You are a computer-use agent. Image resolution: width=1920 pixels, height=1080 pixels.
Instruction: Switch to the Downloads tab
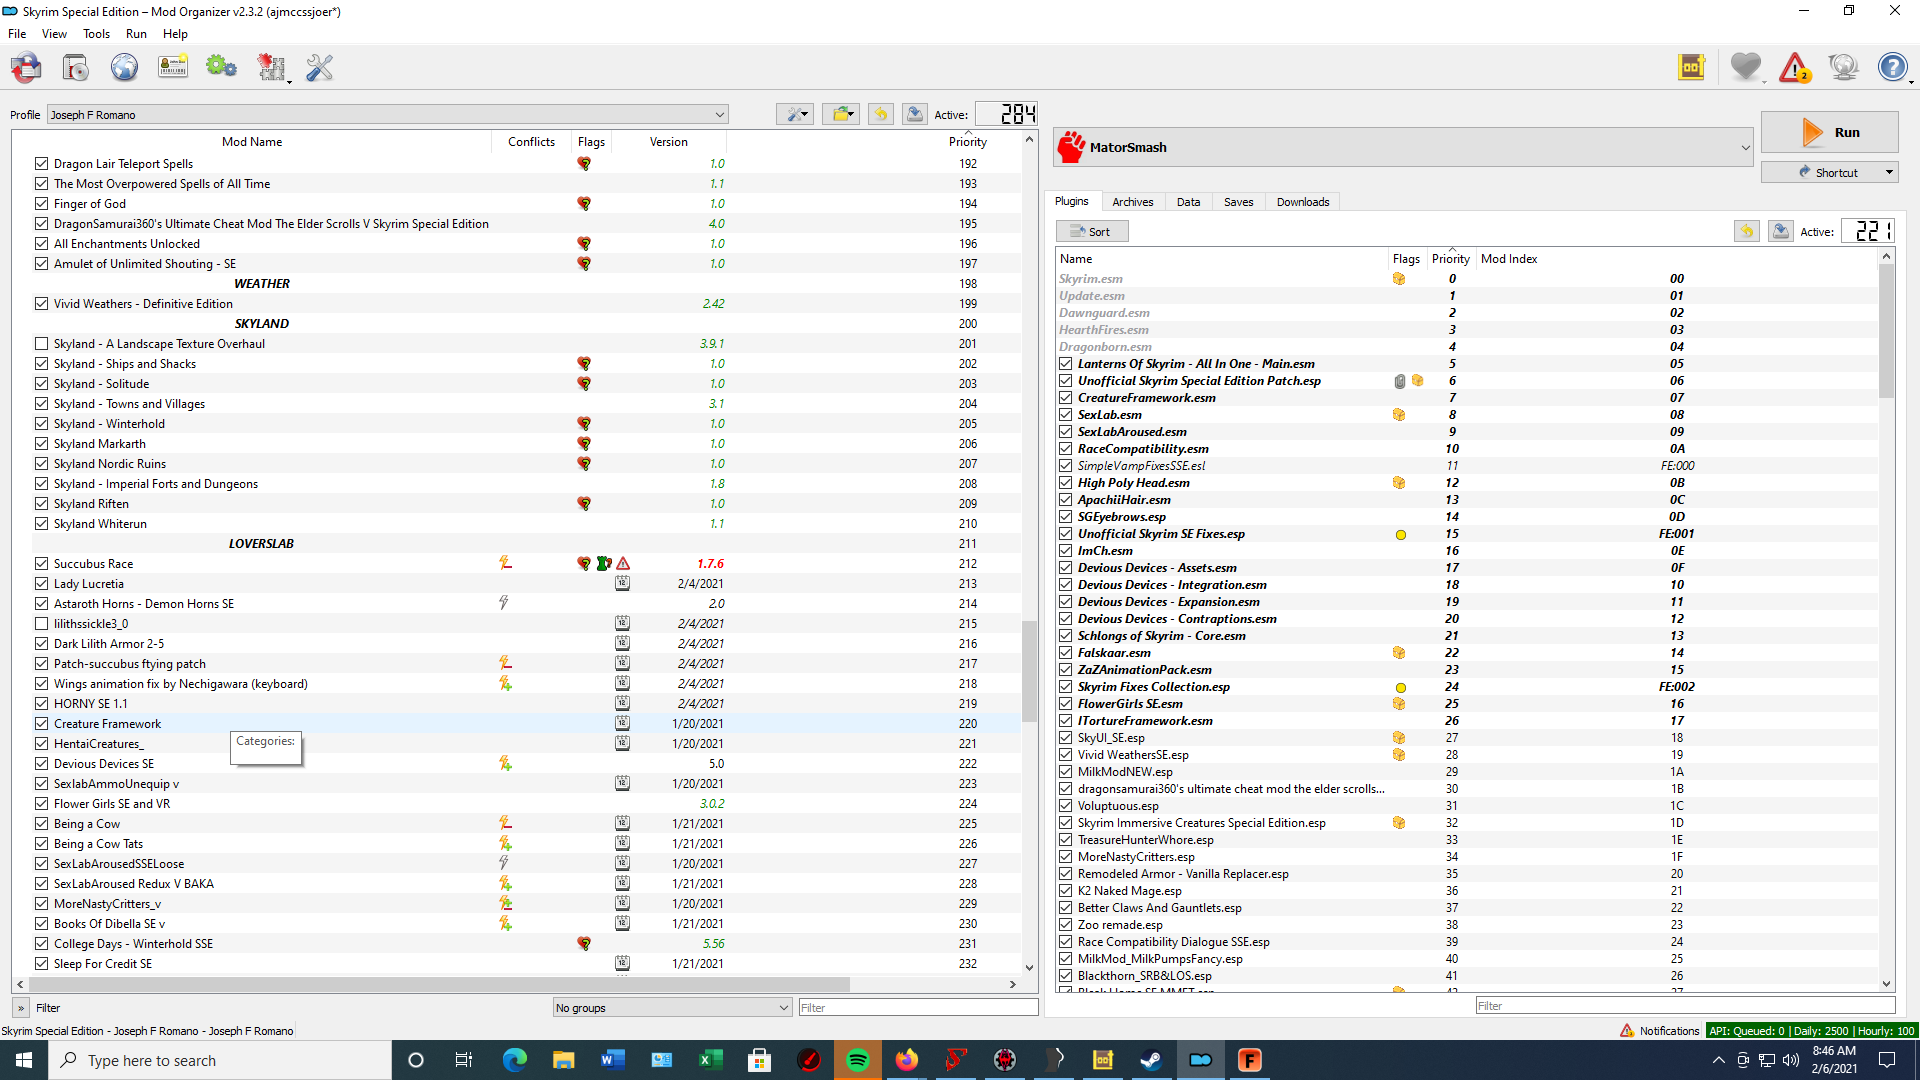(x=1302, y=202)
